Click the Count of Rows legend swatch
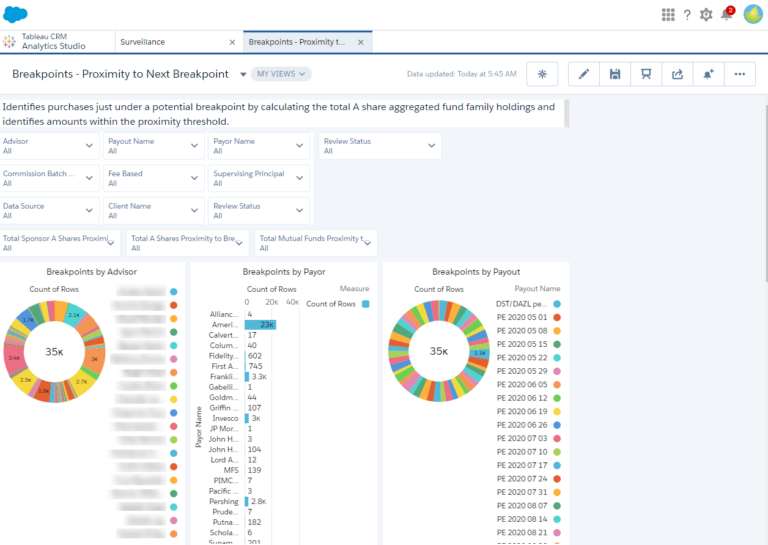 click(x=365, y=304)
